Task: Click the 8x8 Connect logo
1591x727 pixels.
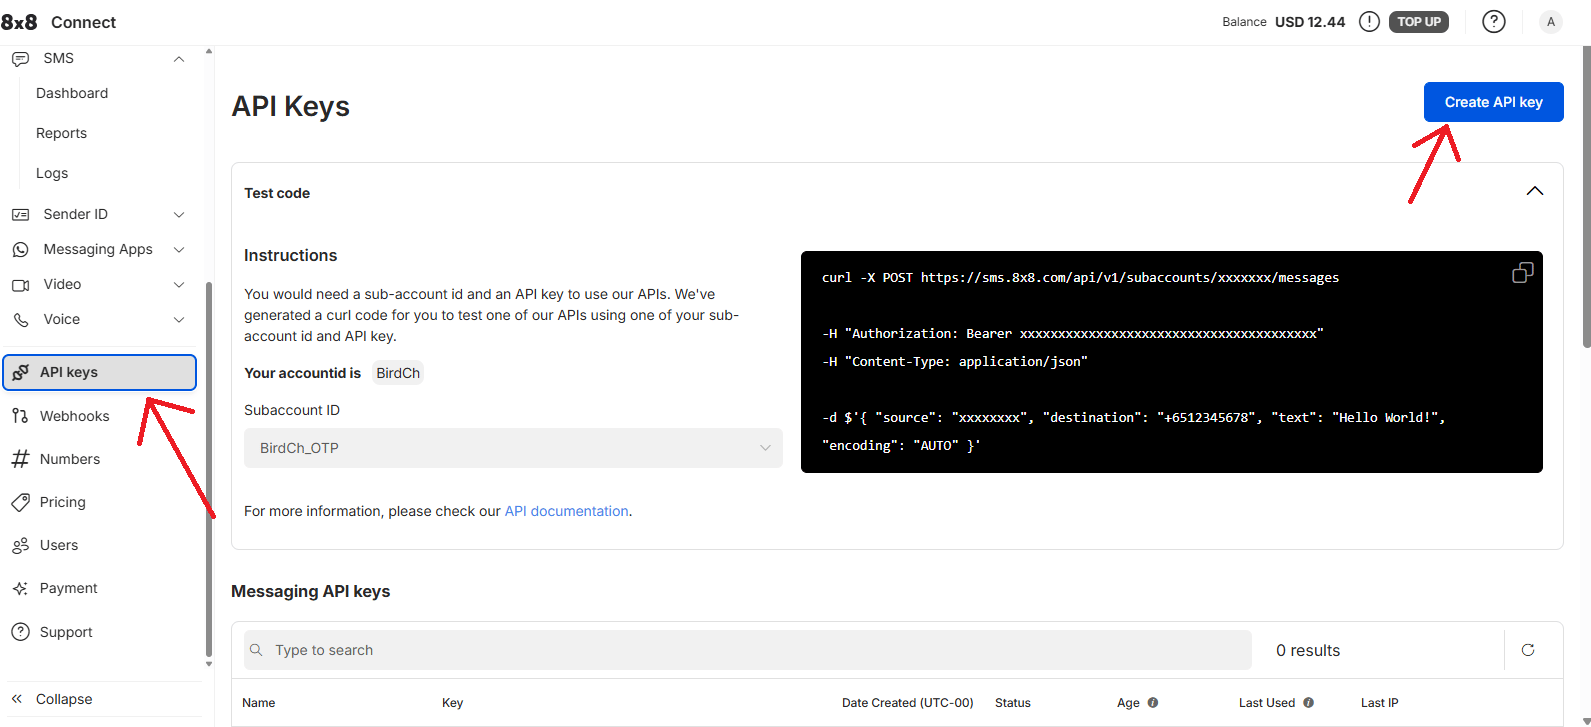Action: [58, 22]
